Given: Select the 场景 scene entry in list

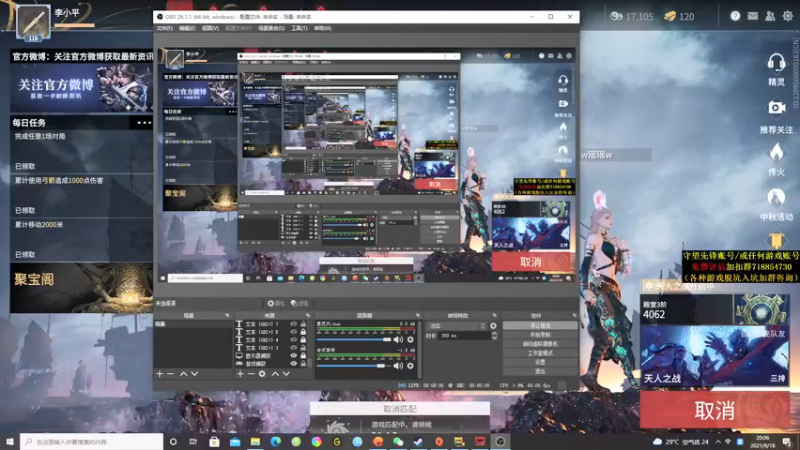Looking at the screenshot, I should pyautogui.click(x=193, y=324).
